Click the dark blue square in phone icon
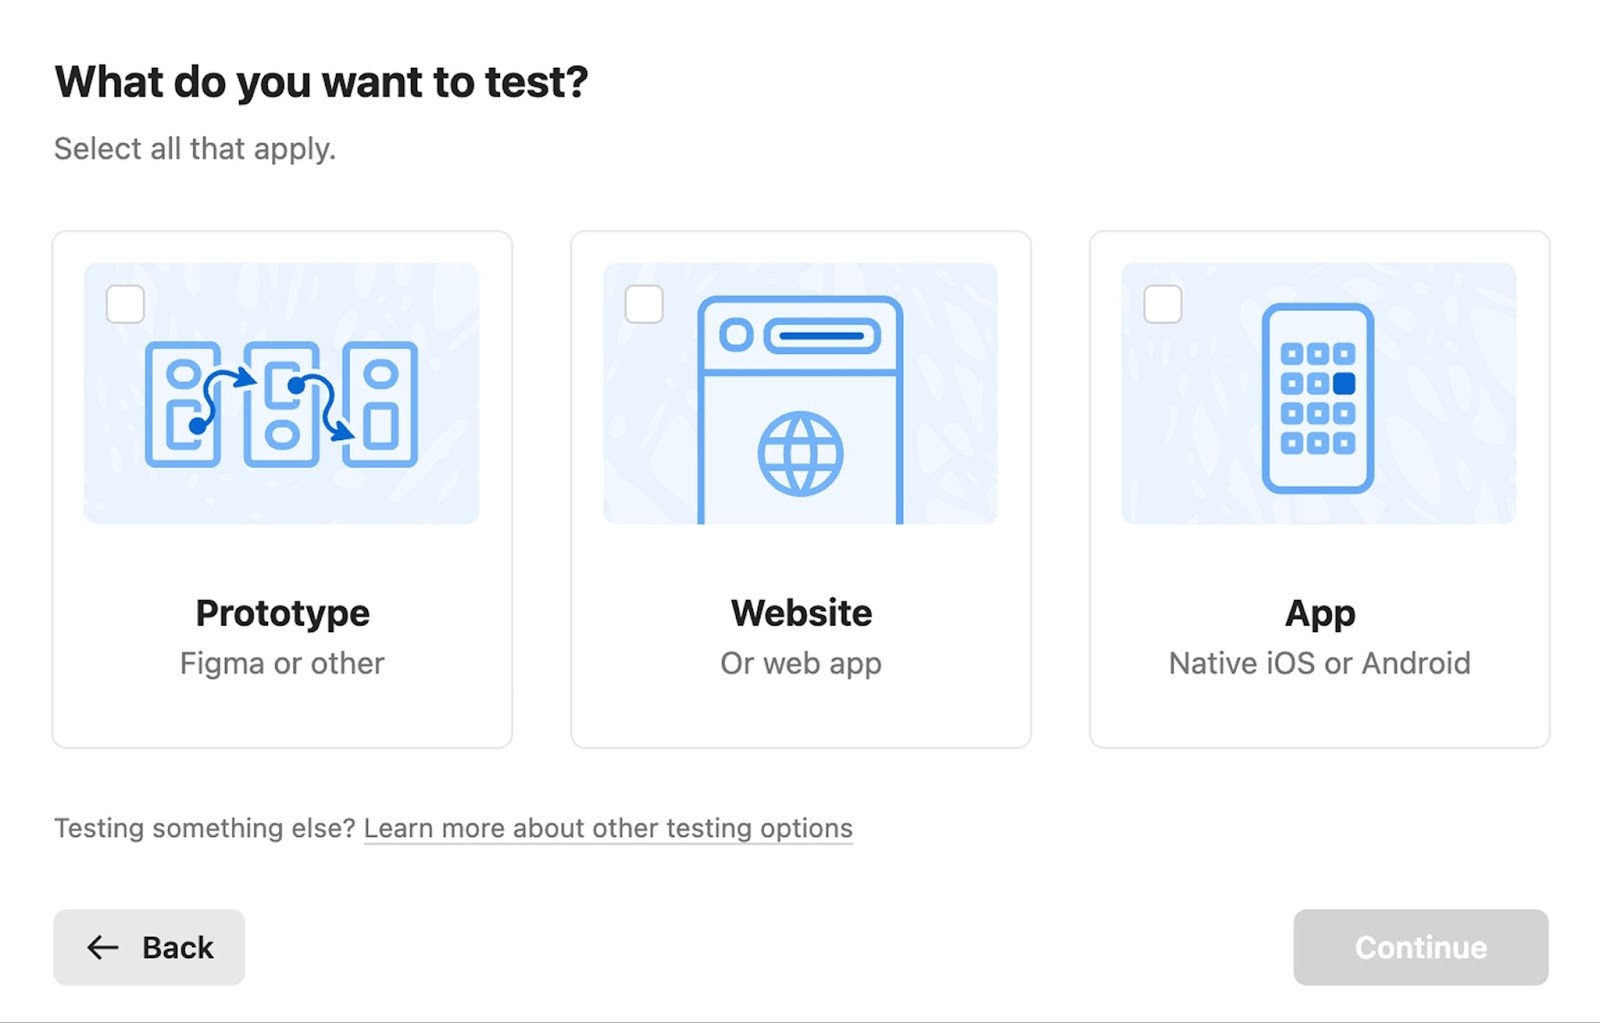The height and width of the screenshot is (1023, 1600). point(1344,383)
